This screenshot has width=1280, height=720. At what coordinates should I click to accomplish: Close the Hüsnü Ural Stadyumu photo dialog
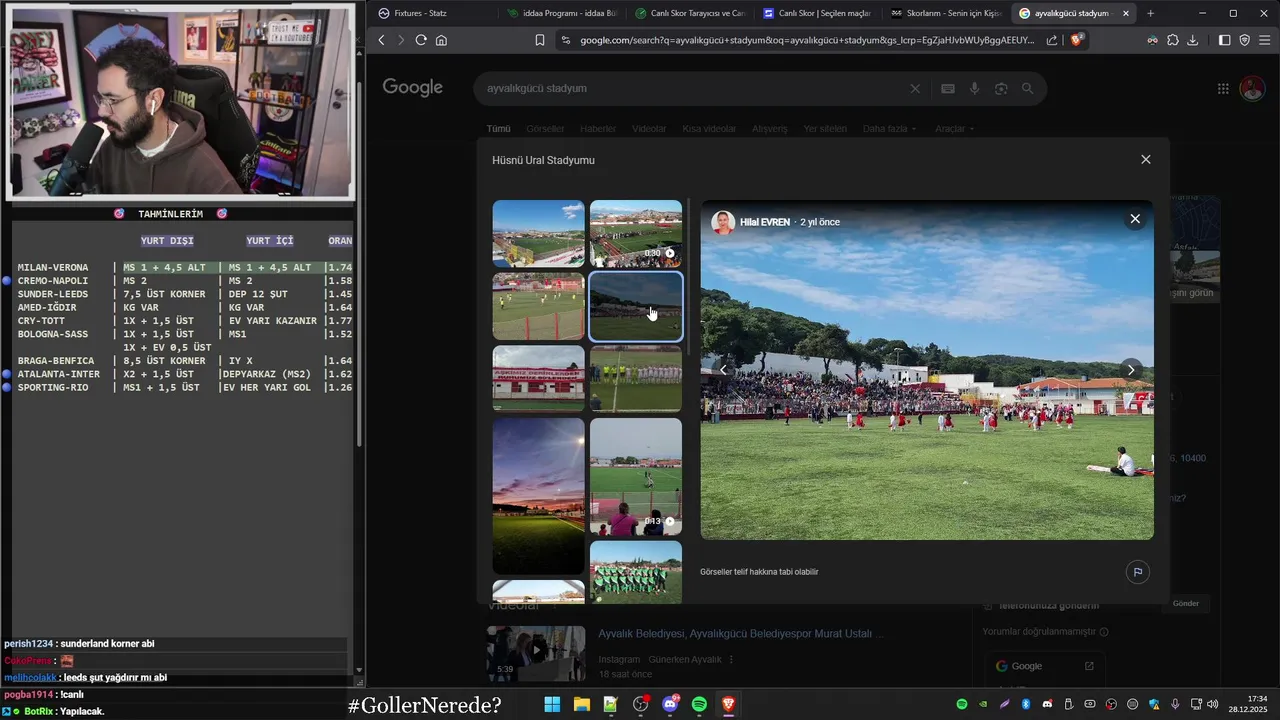(x=1146, y=159)
